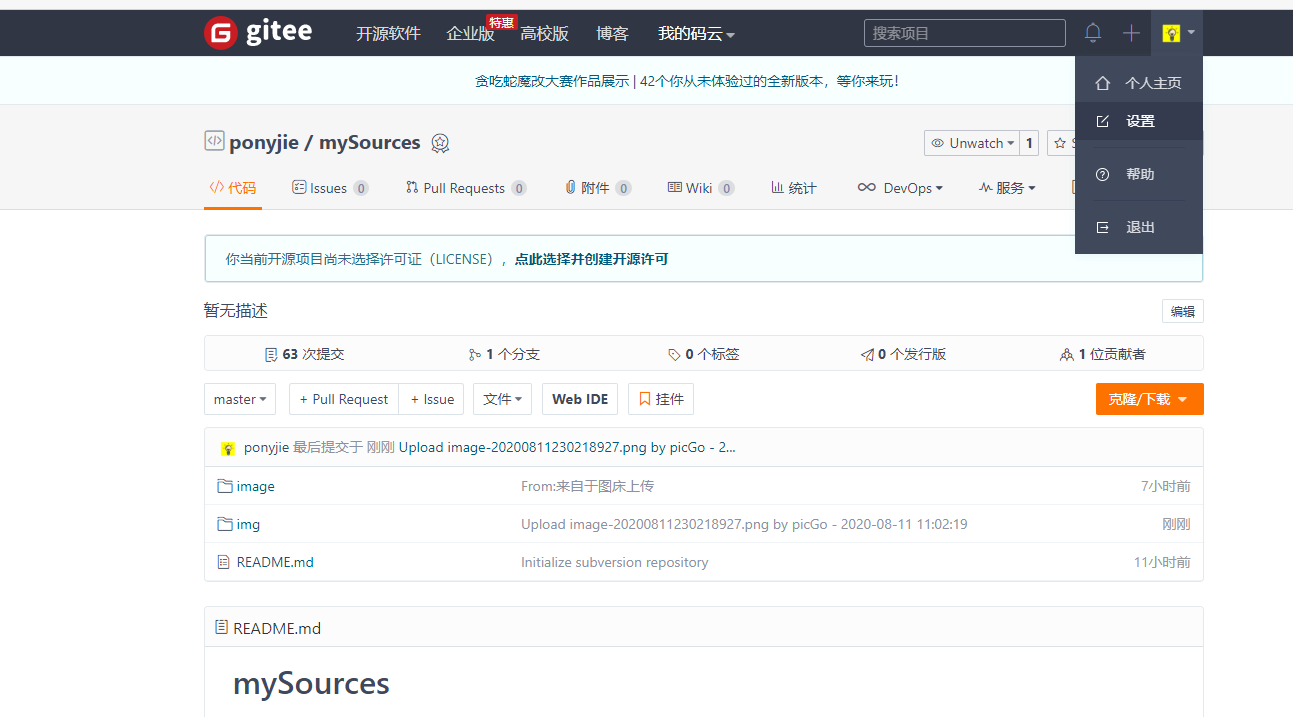The image size is (1293, 717).
Task: Click the img folder icon
Action: coord(225,524)
